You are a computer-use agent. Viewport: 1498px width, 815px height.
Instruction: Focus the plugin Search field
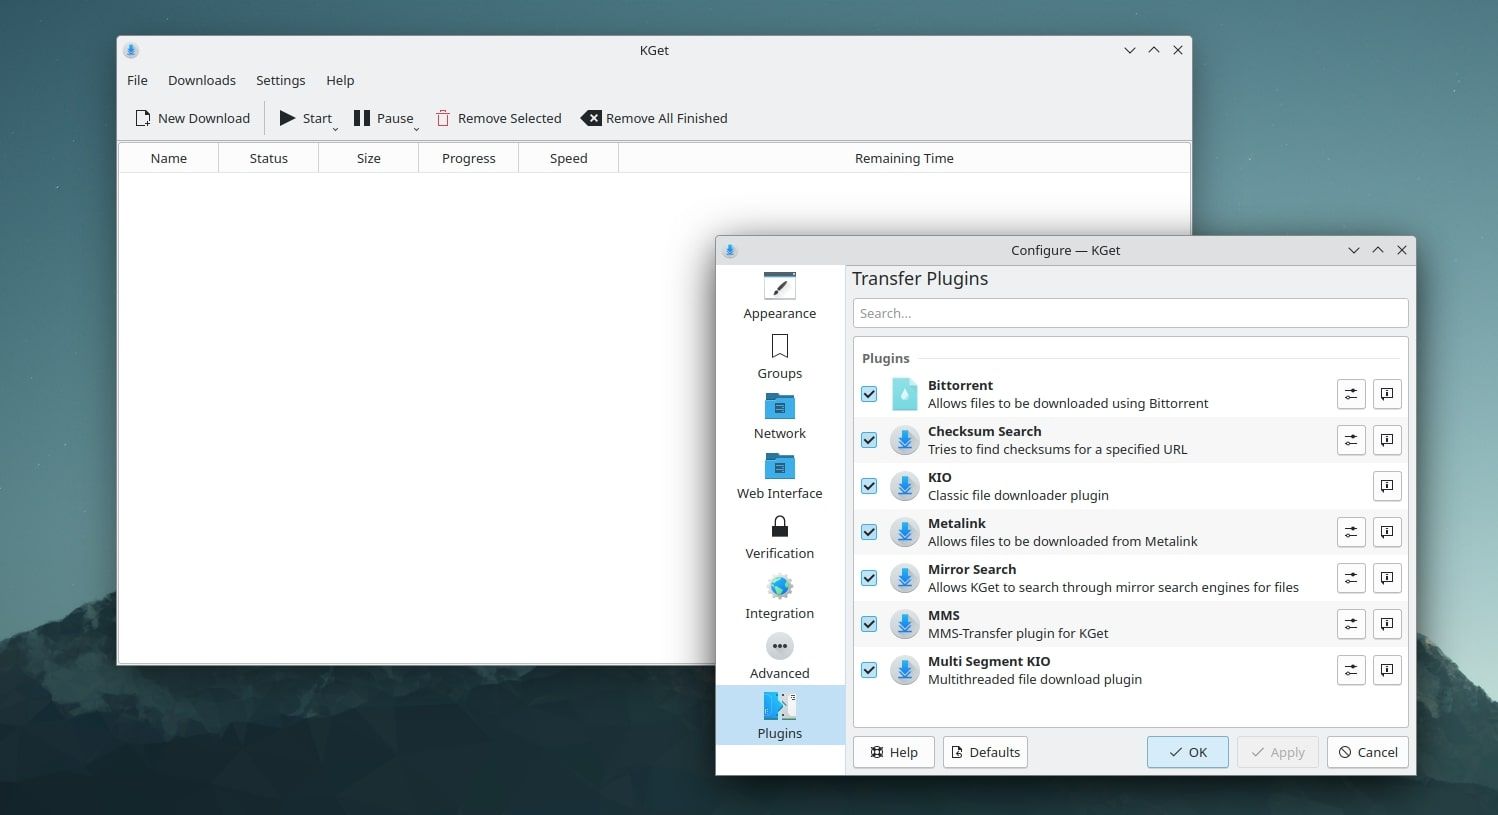1130,313
